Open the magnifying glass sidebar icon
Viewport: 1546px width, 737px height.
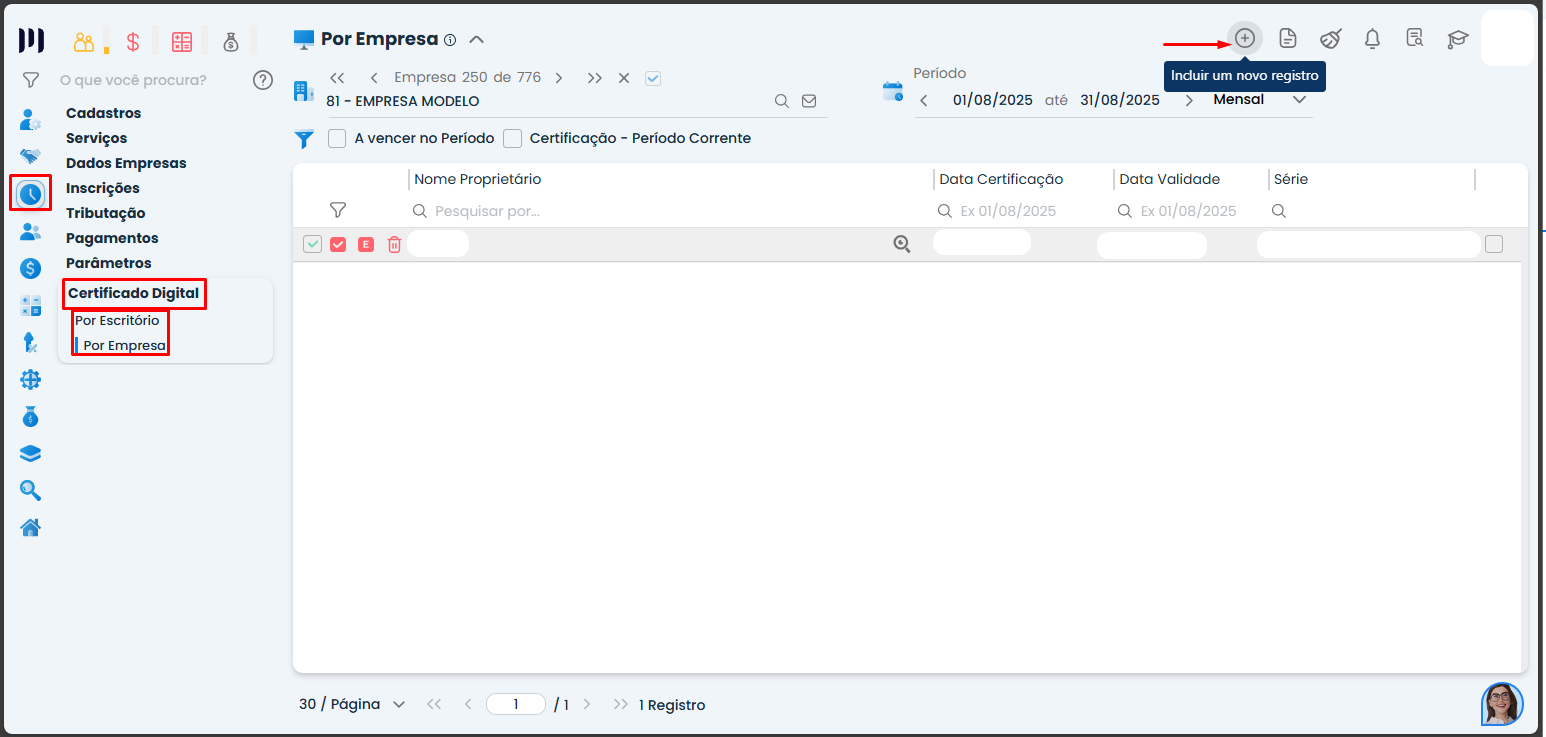31,490
